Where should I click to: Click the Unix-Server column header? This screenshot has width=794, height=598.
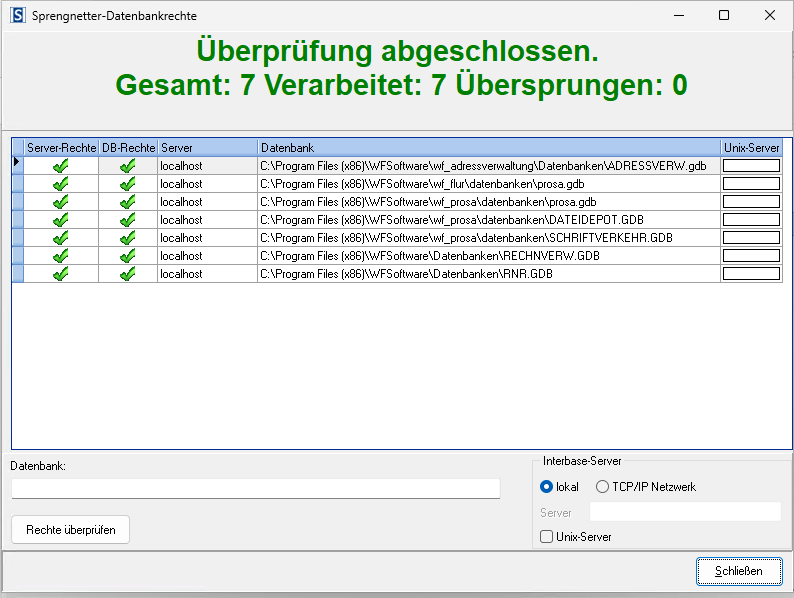(751, 148)
